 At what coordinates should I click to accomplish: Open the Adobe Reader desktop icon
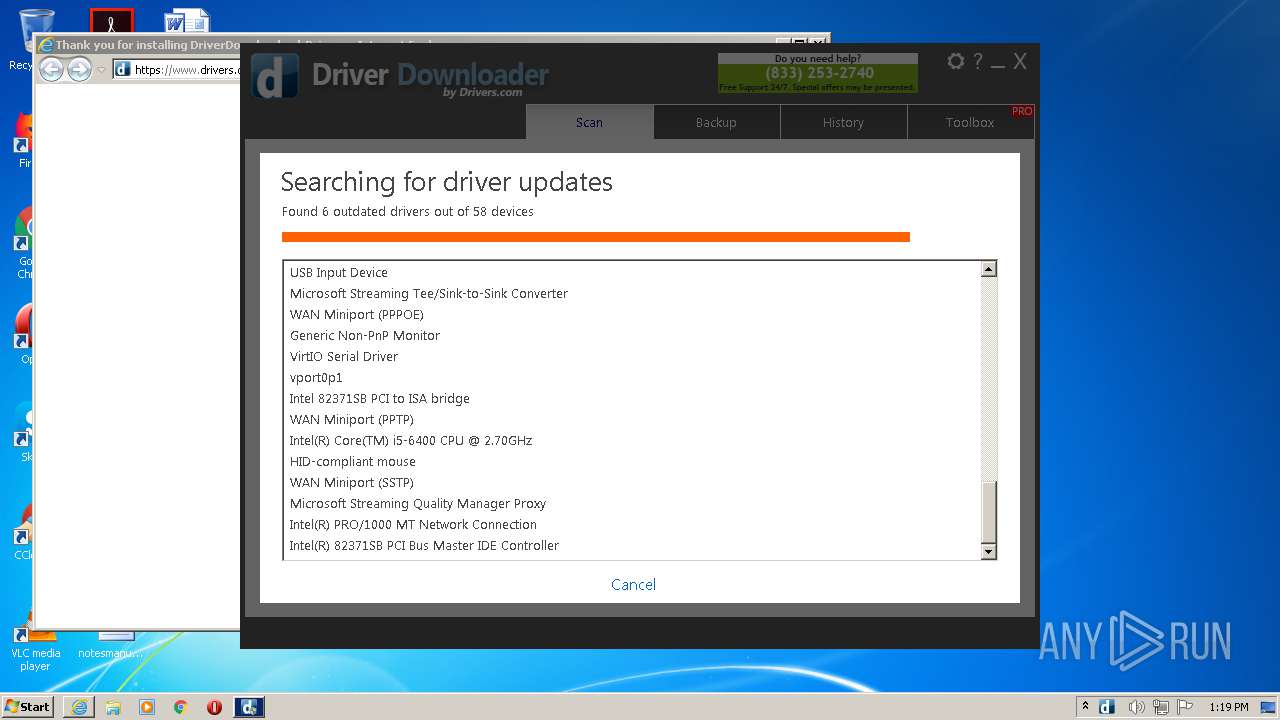(x=111, y=21)
